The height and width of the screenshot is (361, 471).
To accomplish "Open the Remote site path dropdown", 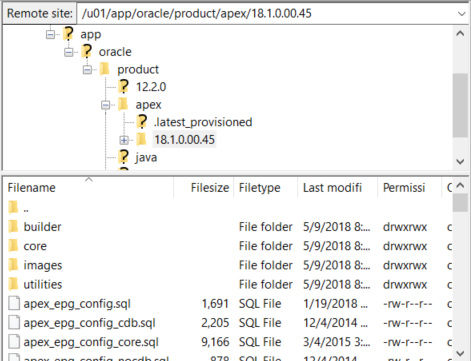I will pyautogui.click(x=462, y=14).
